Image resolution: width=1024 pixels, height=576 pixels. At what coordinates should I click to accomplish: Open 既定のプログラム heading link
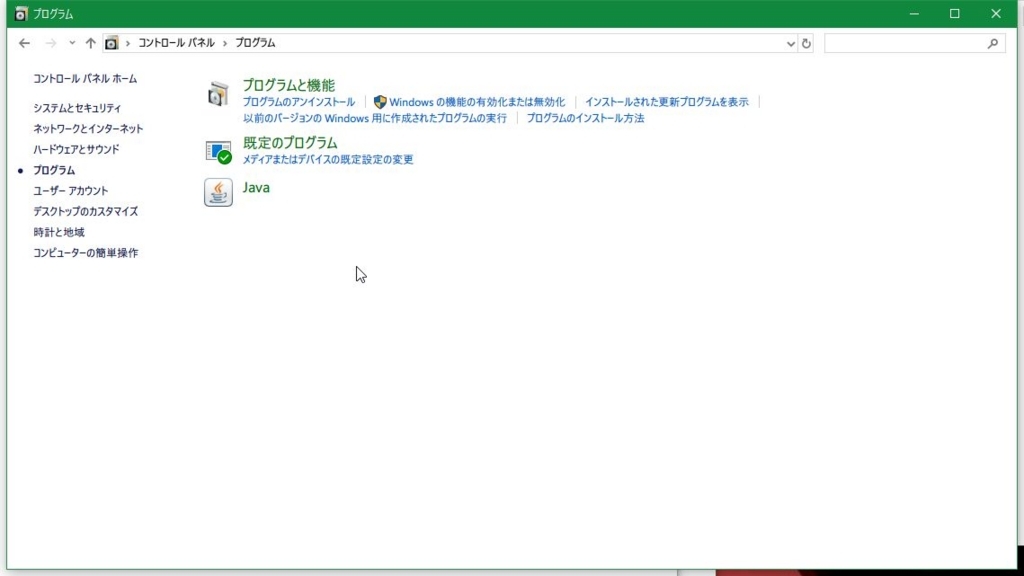click(290, 143)
